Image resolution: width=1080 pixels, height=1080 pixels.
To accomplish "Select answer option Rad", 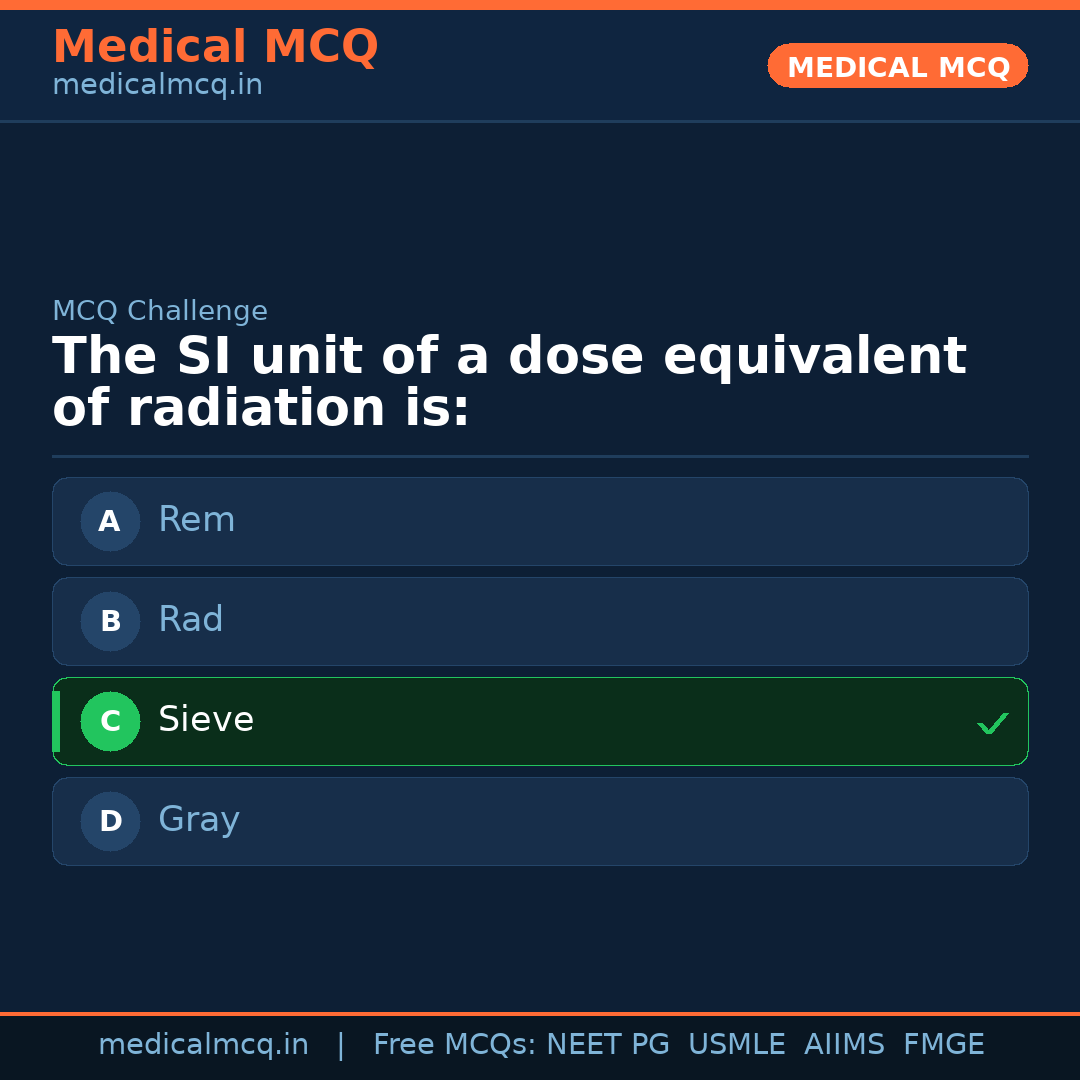I will (540, 621).
